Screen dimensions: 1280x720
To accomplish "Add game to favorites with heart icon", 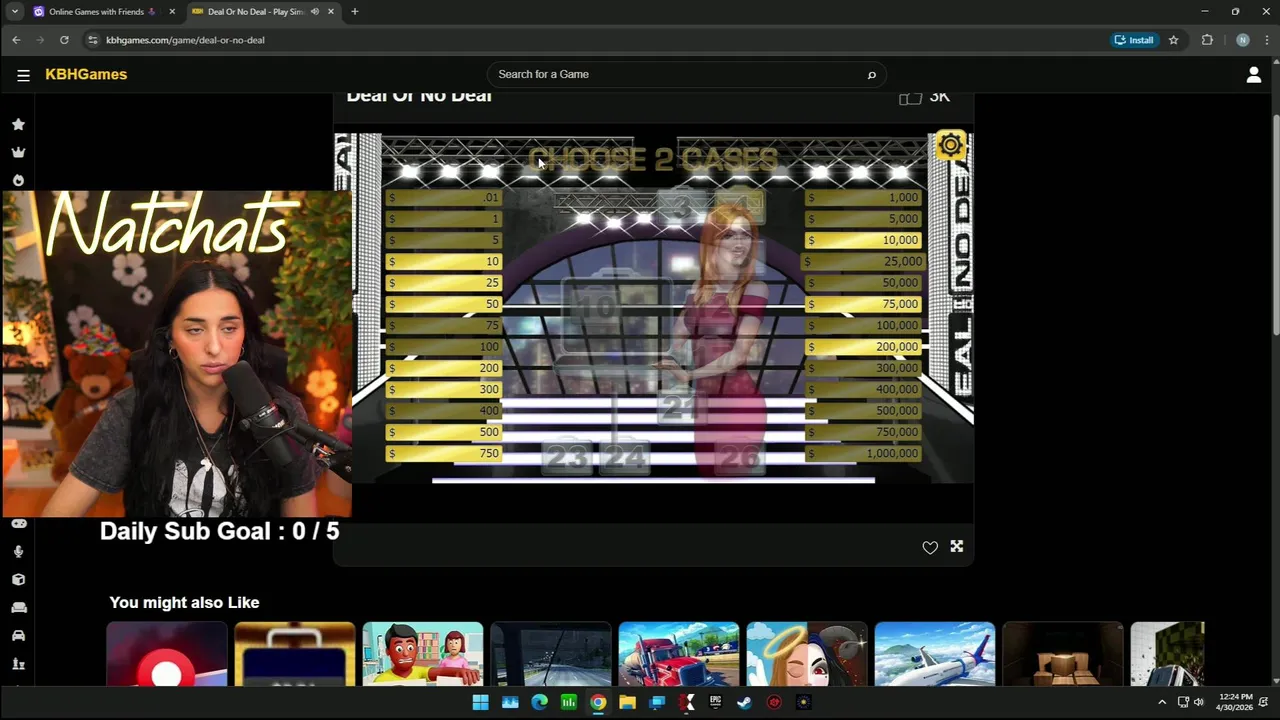I will tap(930, 547).
